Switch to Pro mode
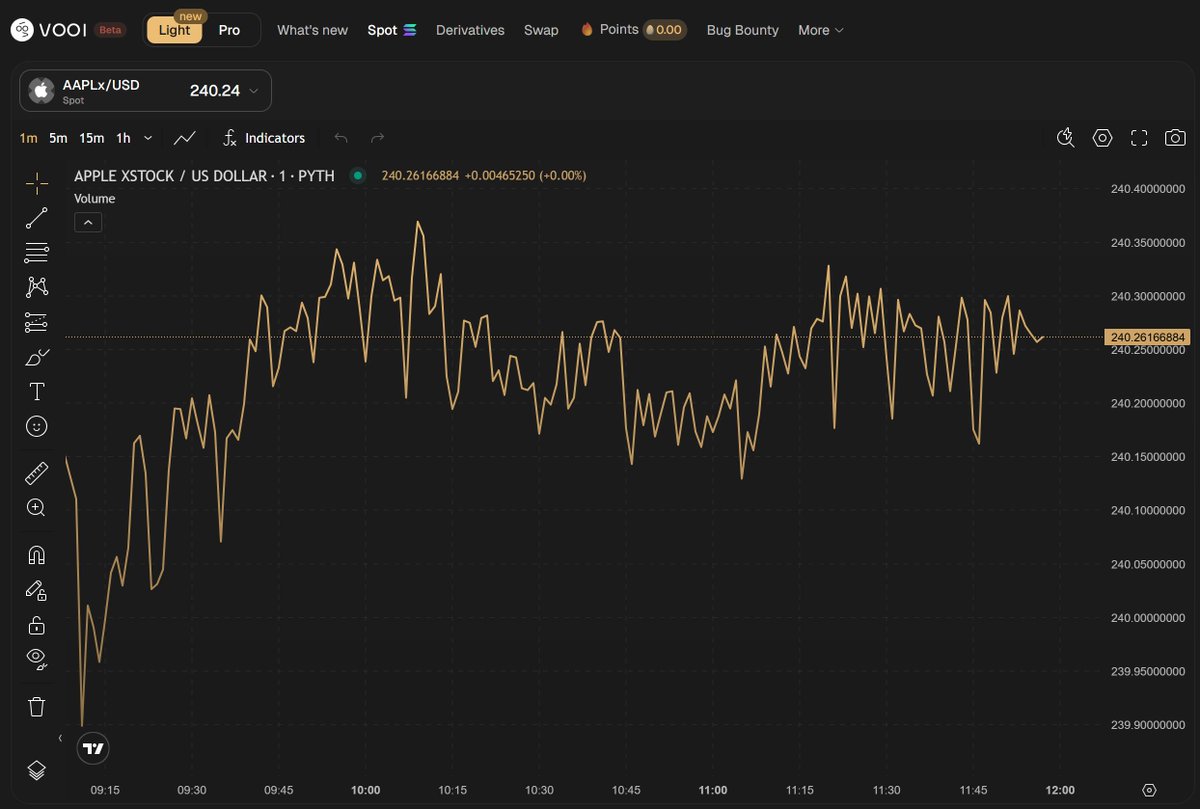 pyautogui.click(x=229, y=30)
